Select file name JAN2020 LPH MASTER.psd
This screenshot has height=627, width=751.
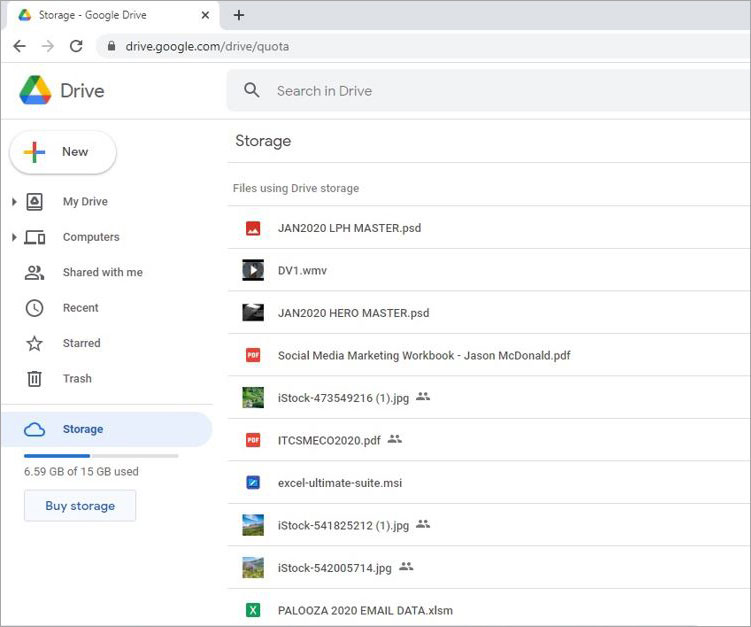click(x=349, y=228)
